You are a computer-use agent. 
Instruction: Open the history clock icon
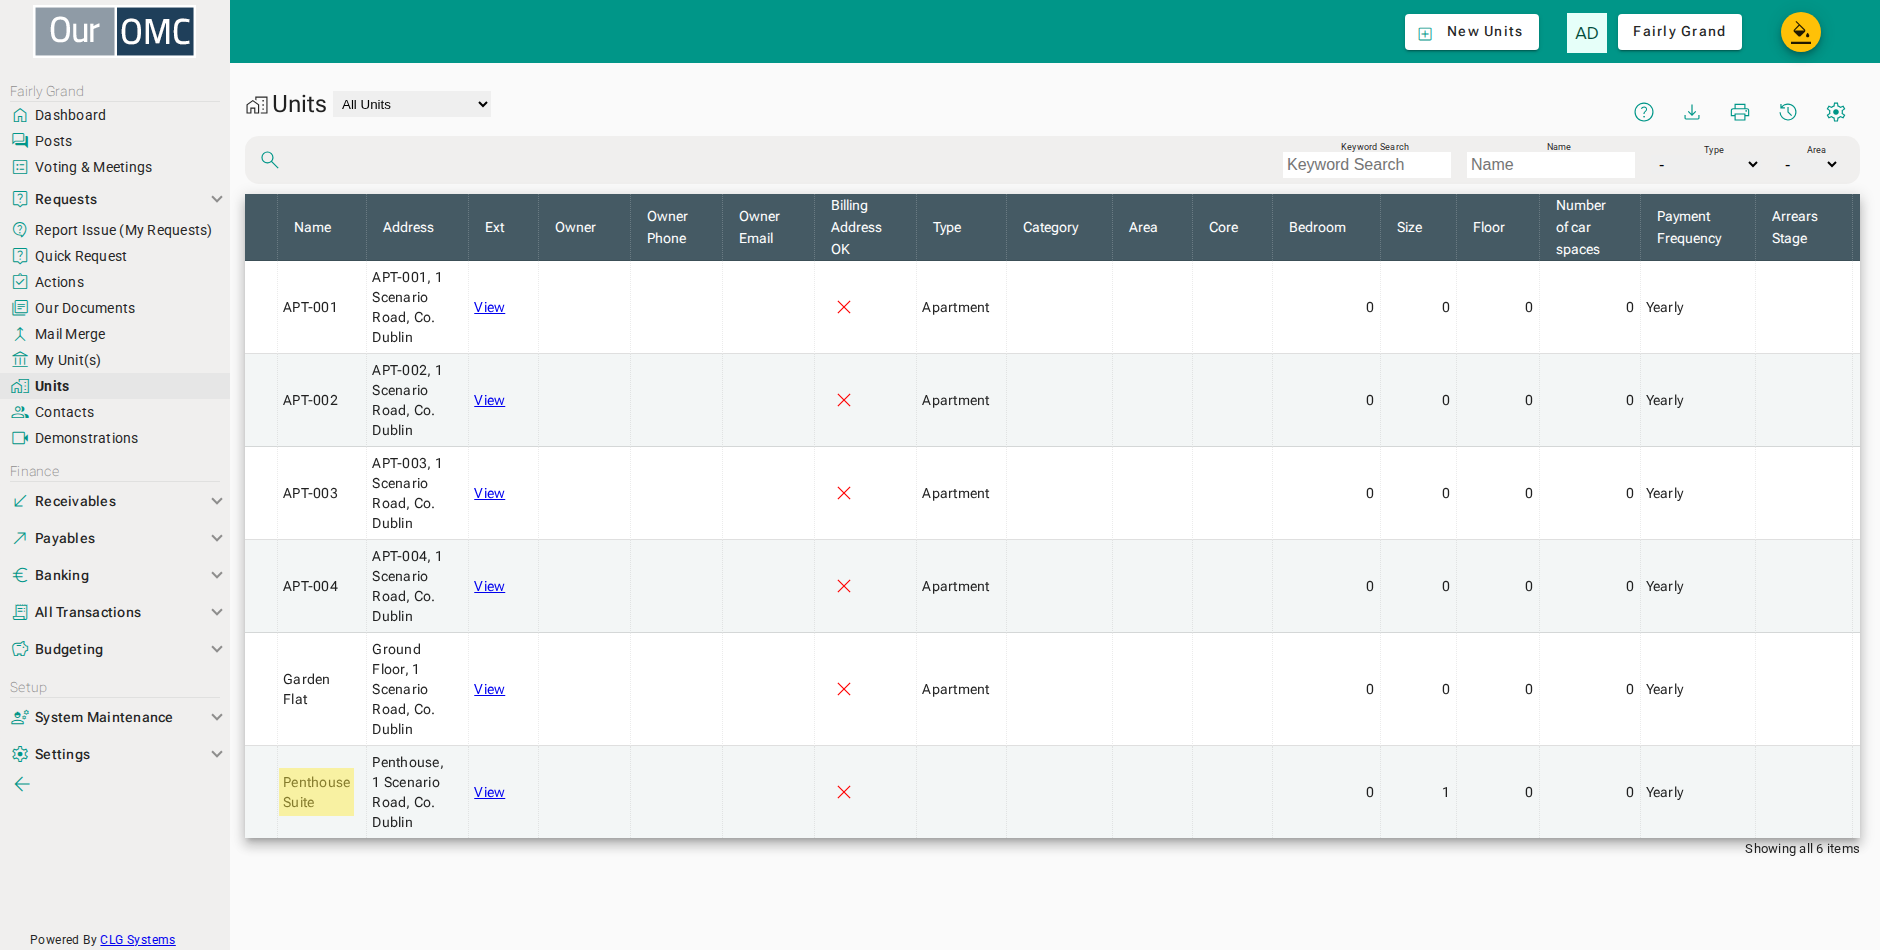point(1788,112)
